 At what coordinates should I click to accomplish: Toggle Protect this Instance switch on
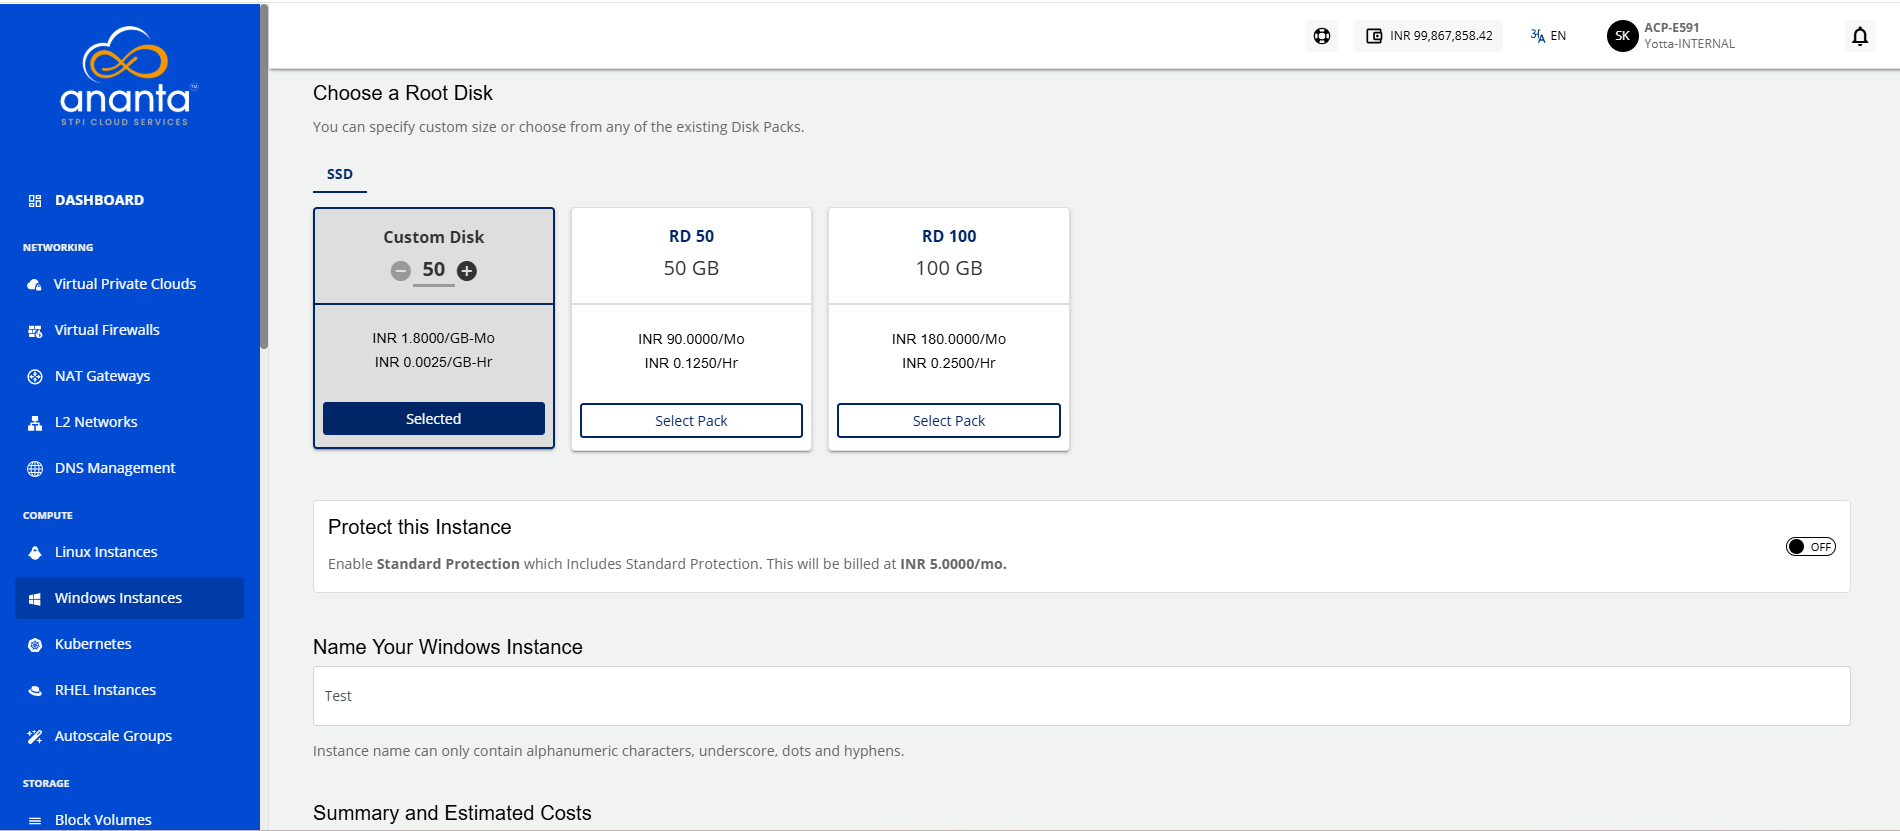click(x=1810, y=547)
